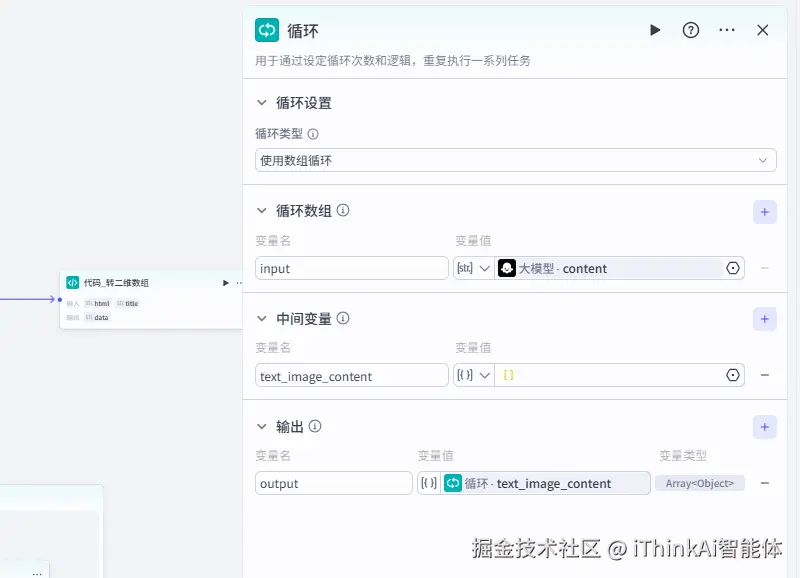Click the 代码_转二维数组 node title
The image size is (800, 578).
click(x=116, y=283)
